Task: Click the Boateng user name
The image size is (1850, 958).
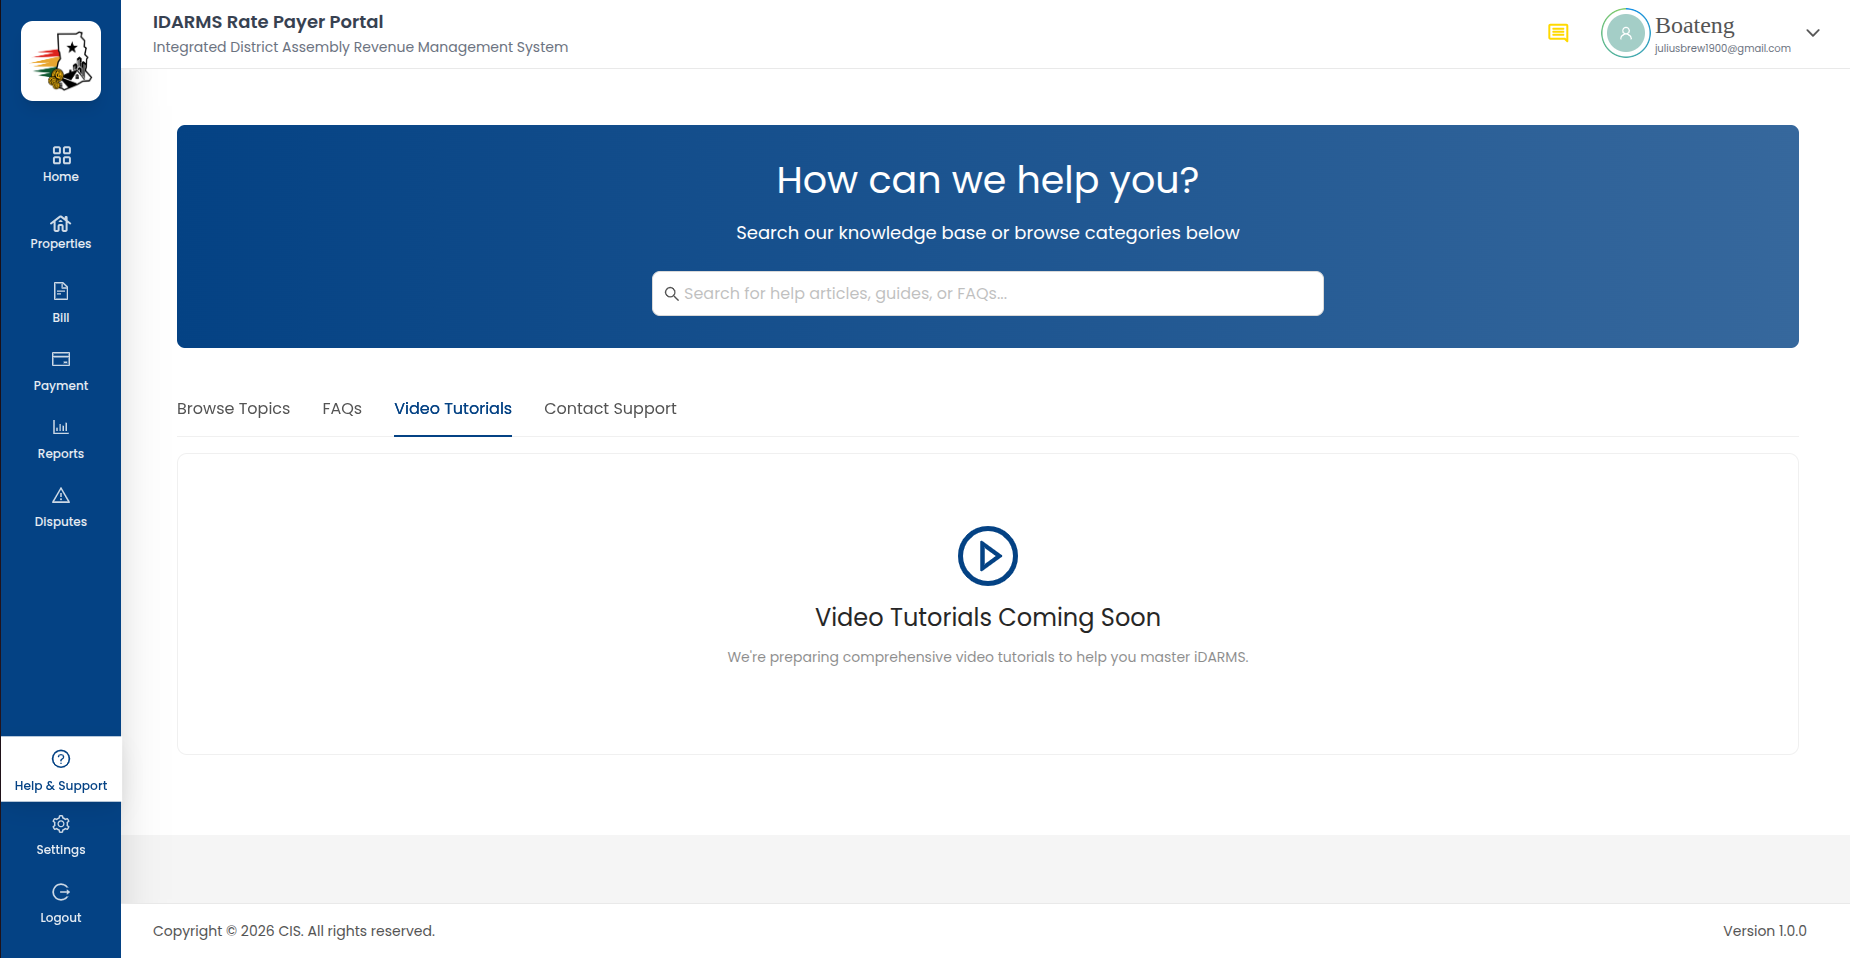Action: 1695,25
